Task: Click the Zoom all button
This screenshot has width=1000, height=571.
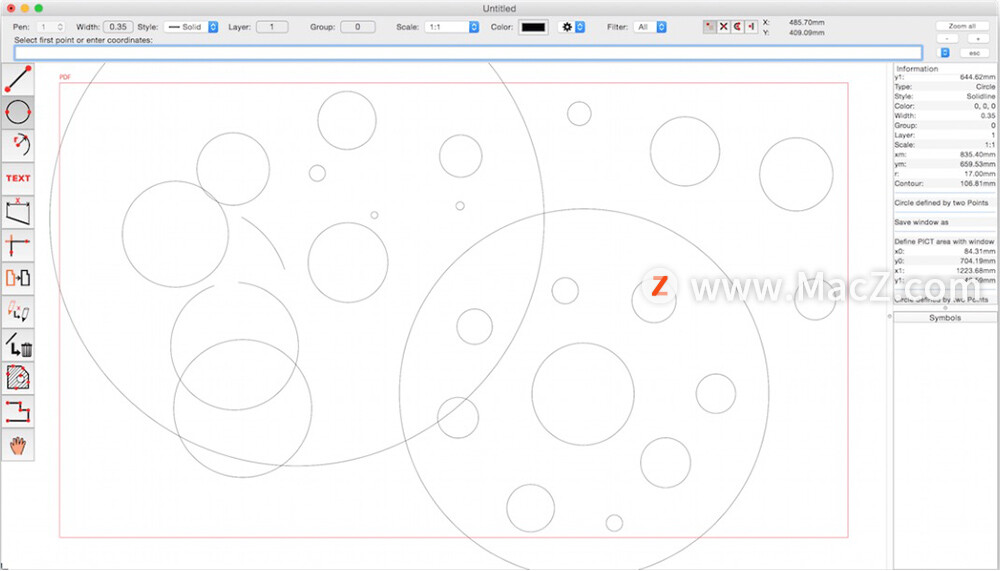Action: [962, 26]
